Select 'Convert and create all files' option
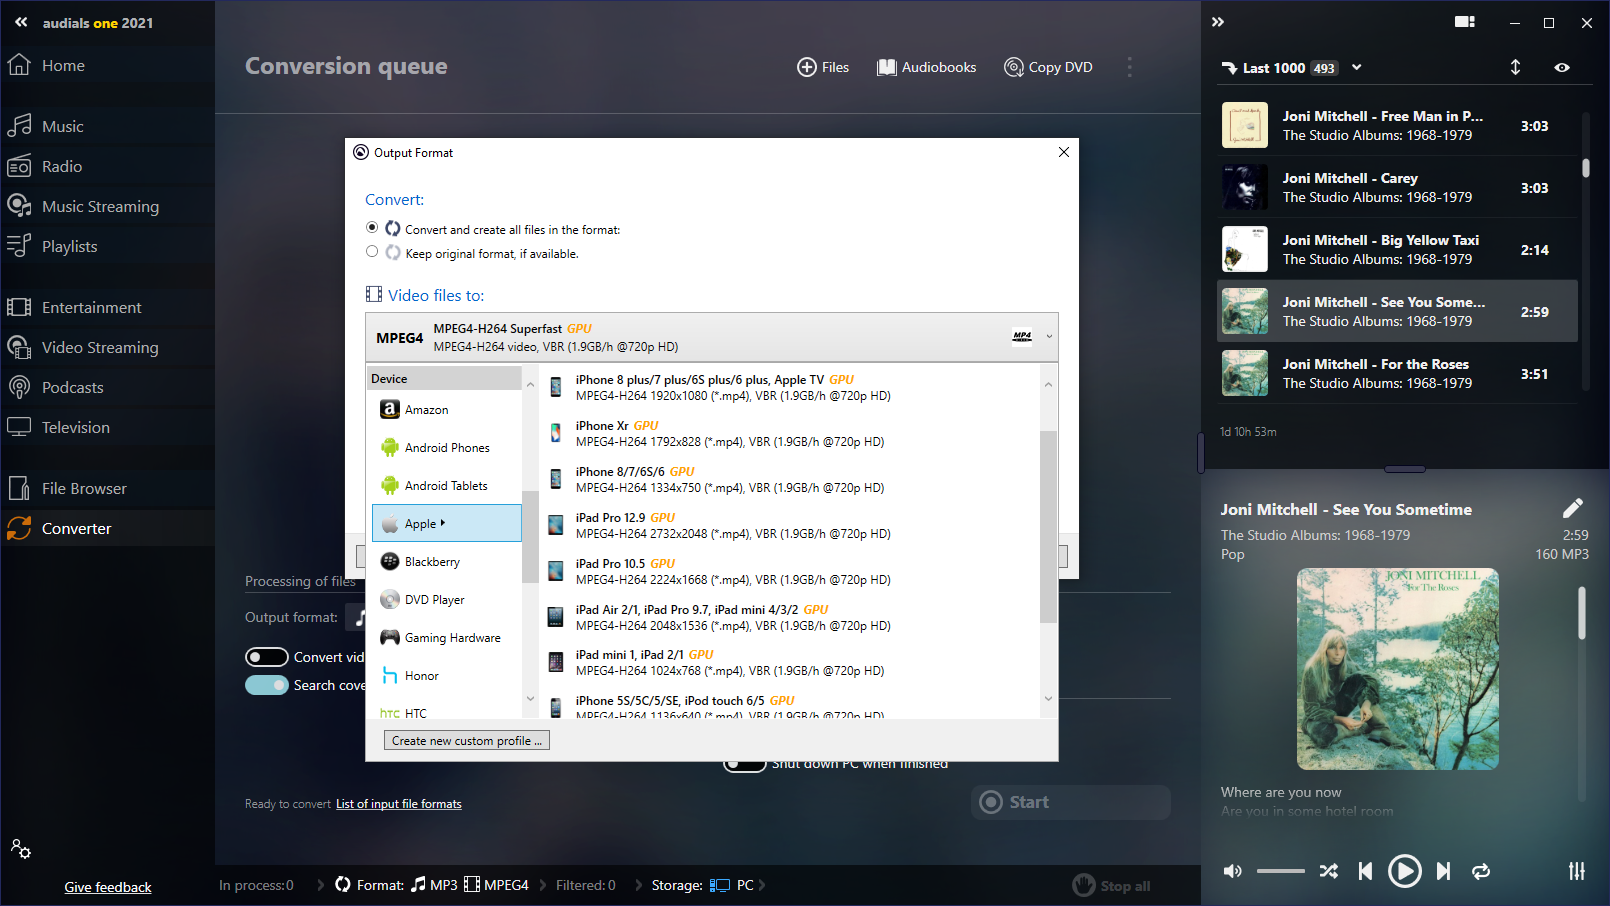1610x906 pixels. click(372, 228)
